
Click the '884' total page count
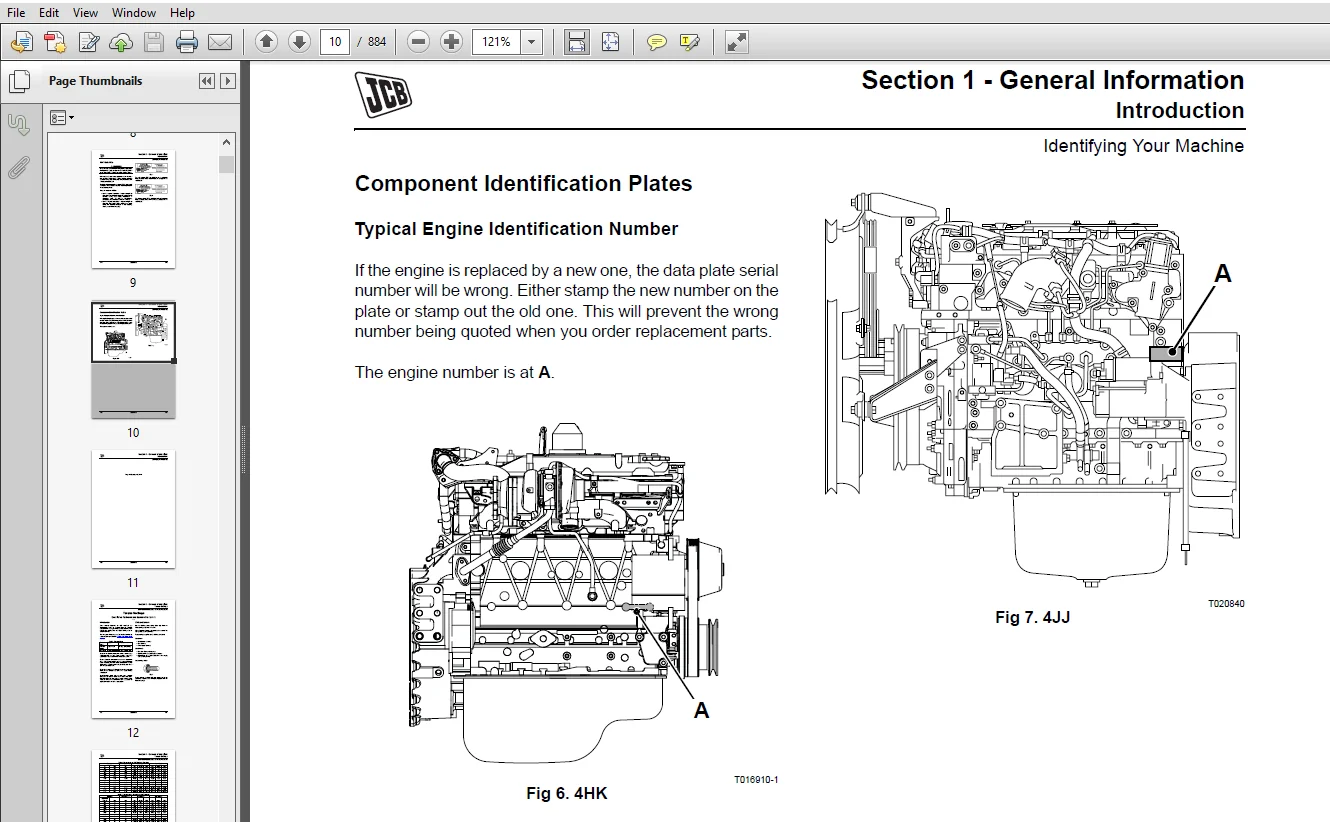pyautogui.click(x=377, y=42)
